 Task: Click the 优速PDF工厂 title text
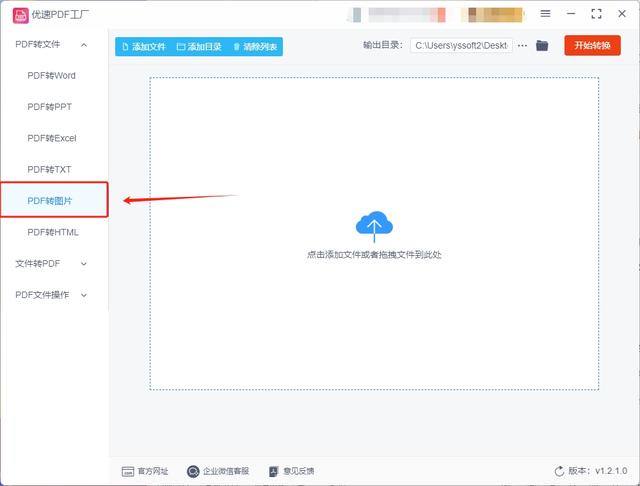coord(60,15)
